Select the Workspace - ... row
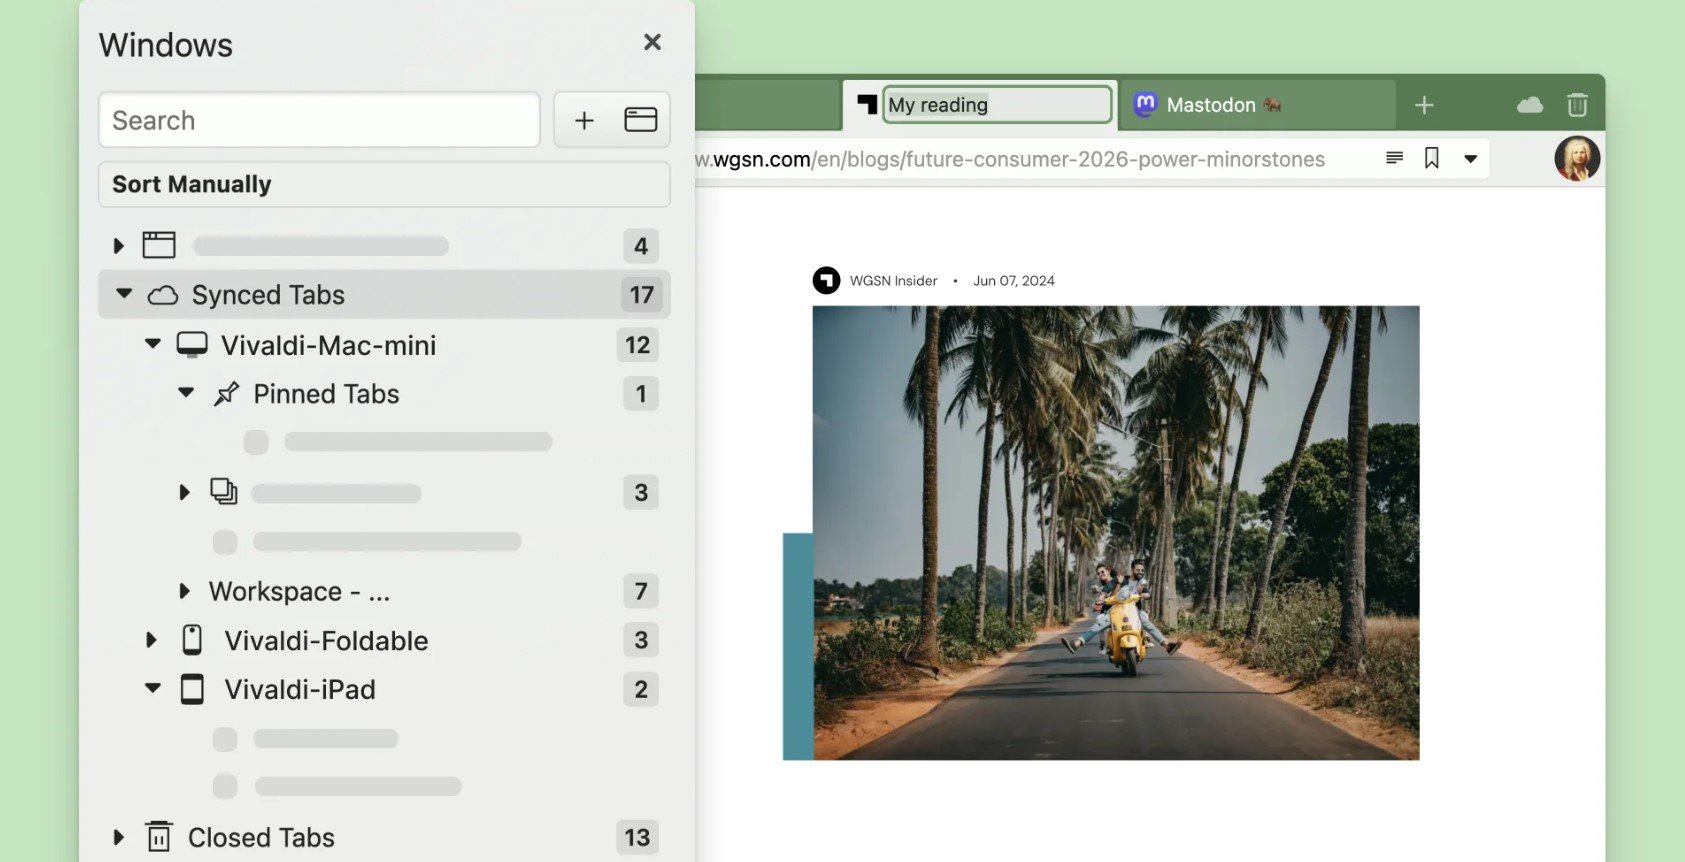This screenshot has width=1685, height=862. [384, 591]
